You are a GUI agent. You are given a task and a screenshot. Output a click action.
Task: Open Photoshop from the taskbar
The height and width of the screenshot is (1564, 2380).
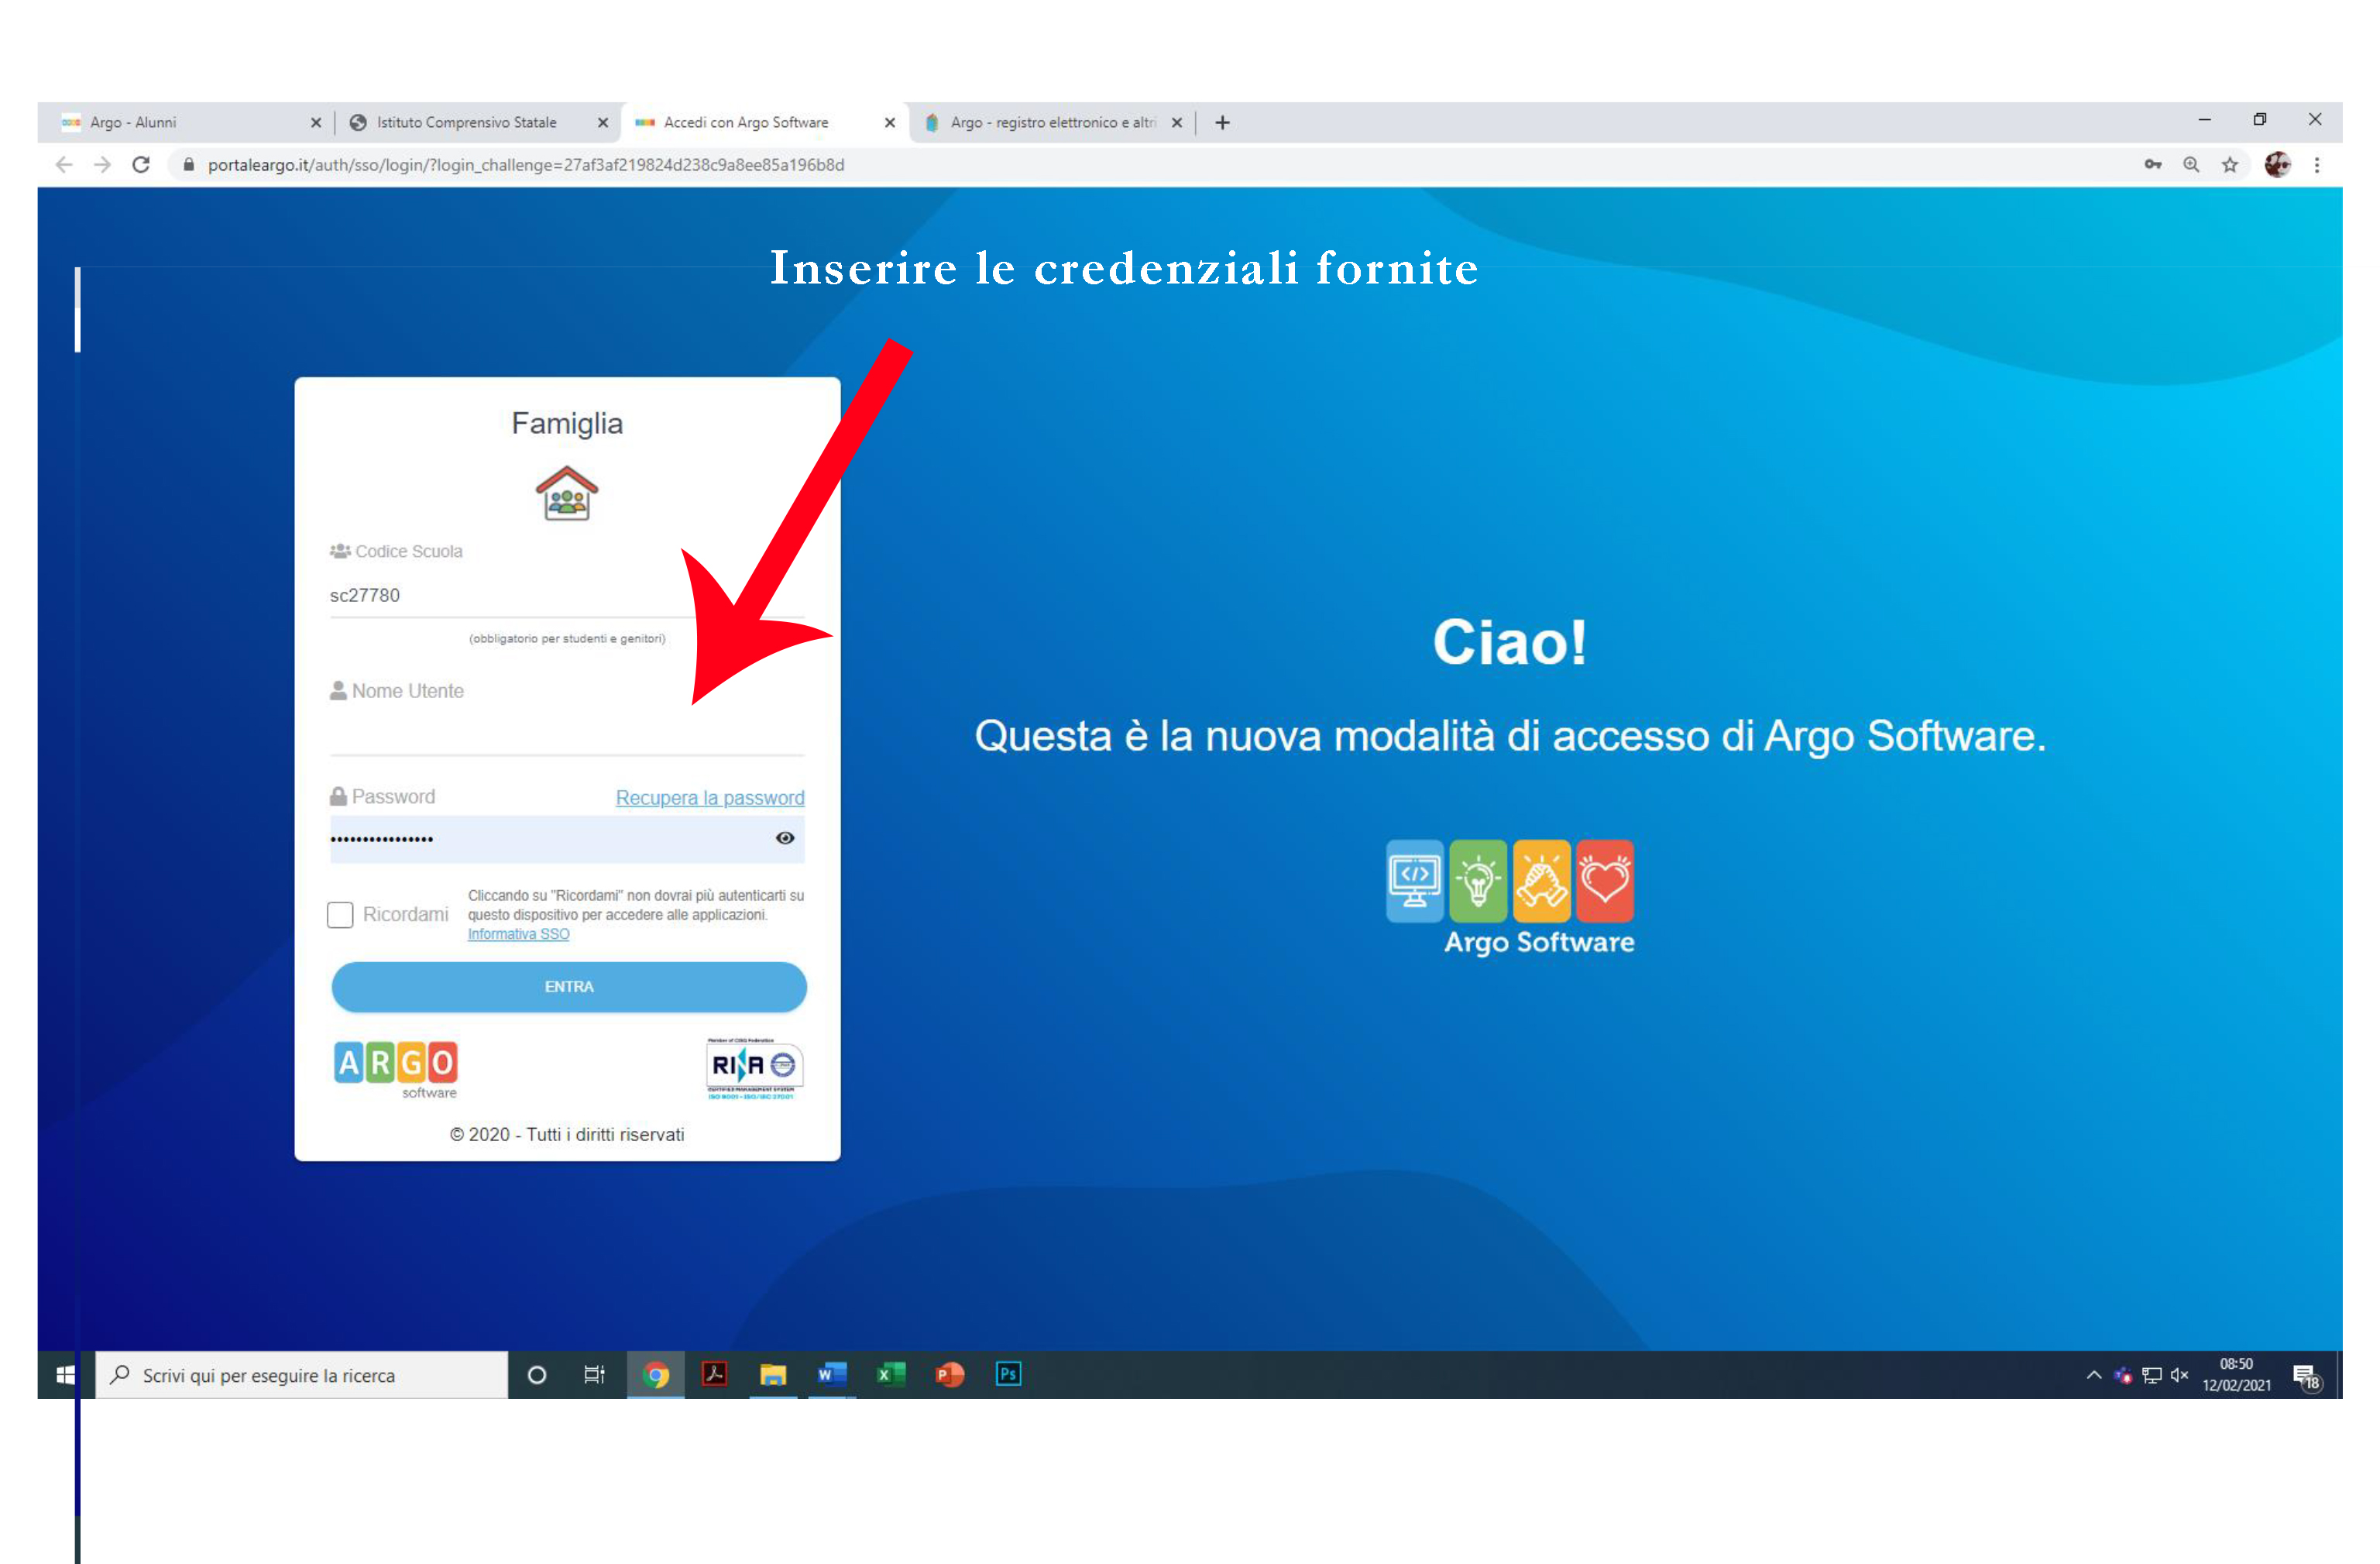coord(1008,1374)
